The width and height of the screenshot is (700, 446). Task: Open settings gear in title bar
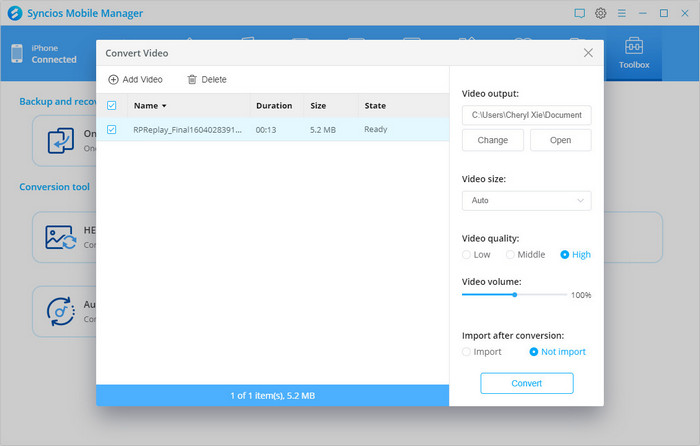click(601, 13)
